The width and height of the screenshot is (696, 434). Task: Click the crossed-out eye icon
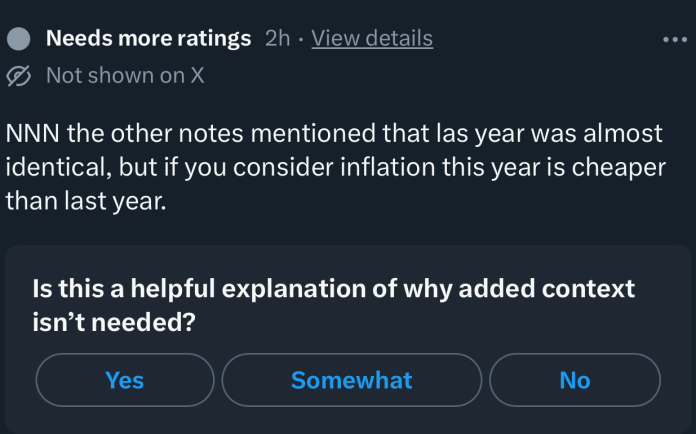coord(19,76)
